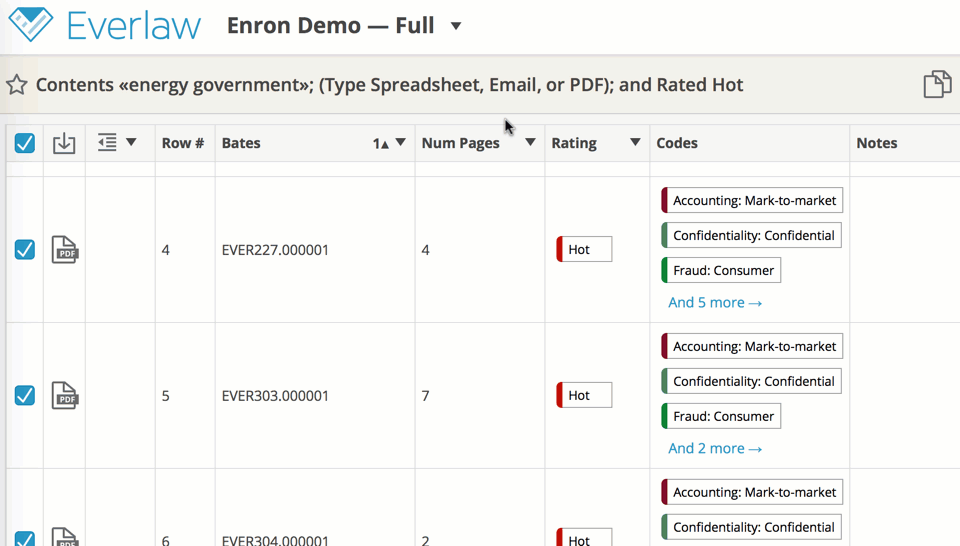Open the Num Pages column dropdown
The height and width of the screenshot is (546, 960).
530,143
